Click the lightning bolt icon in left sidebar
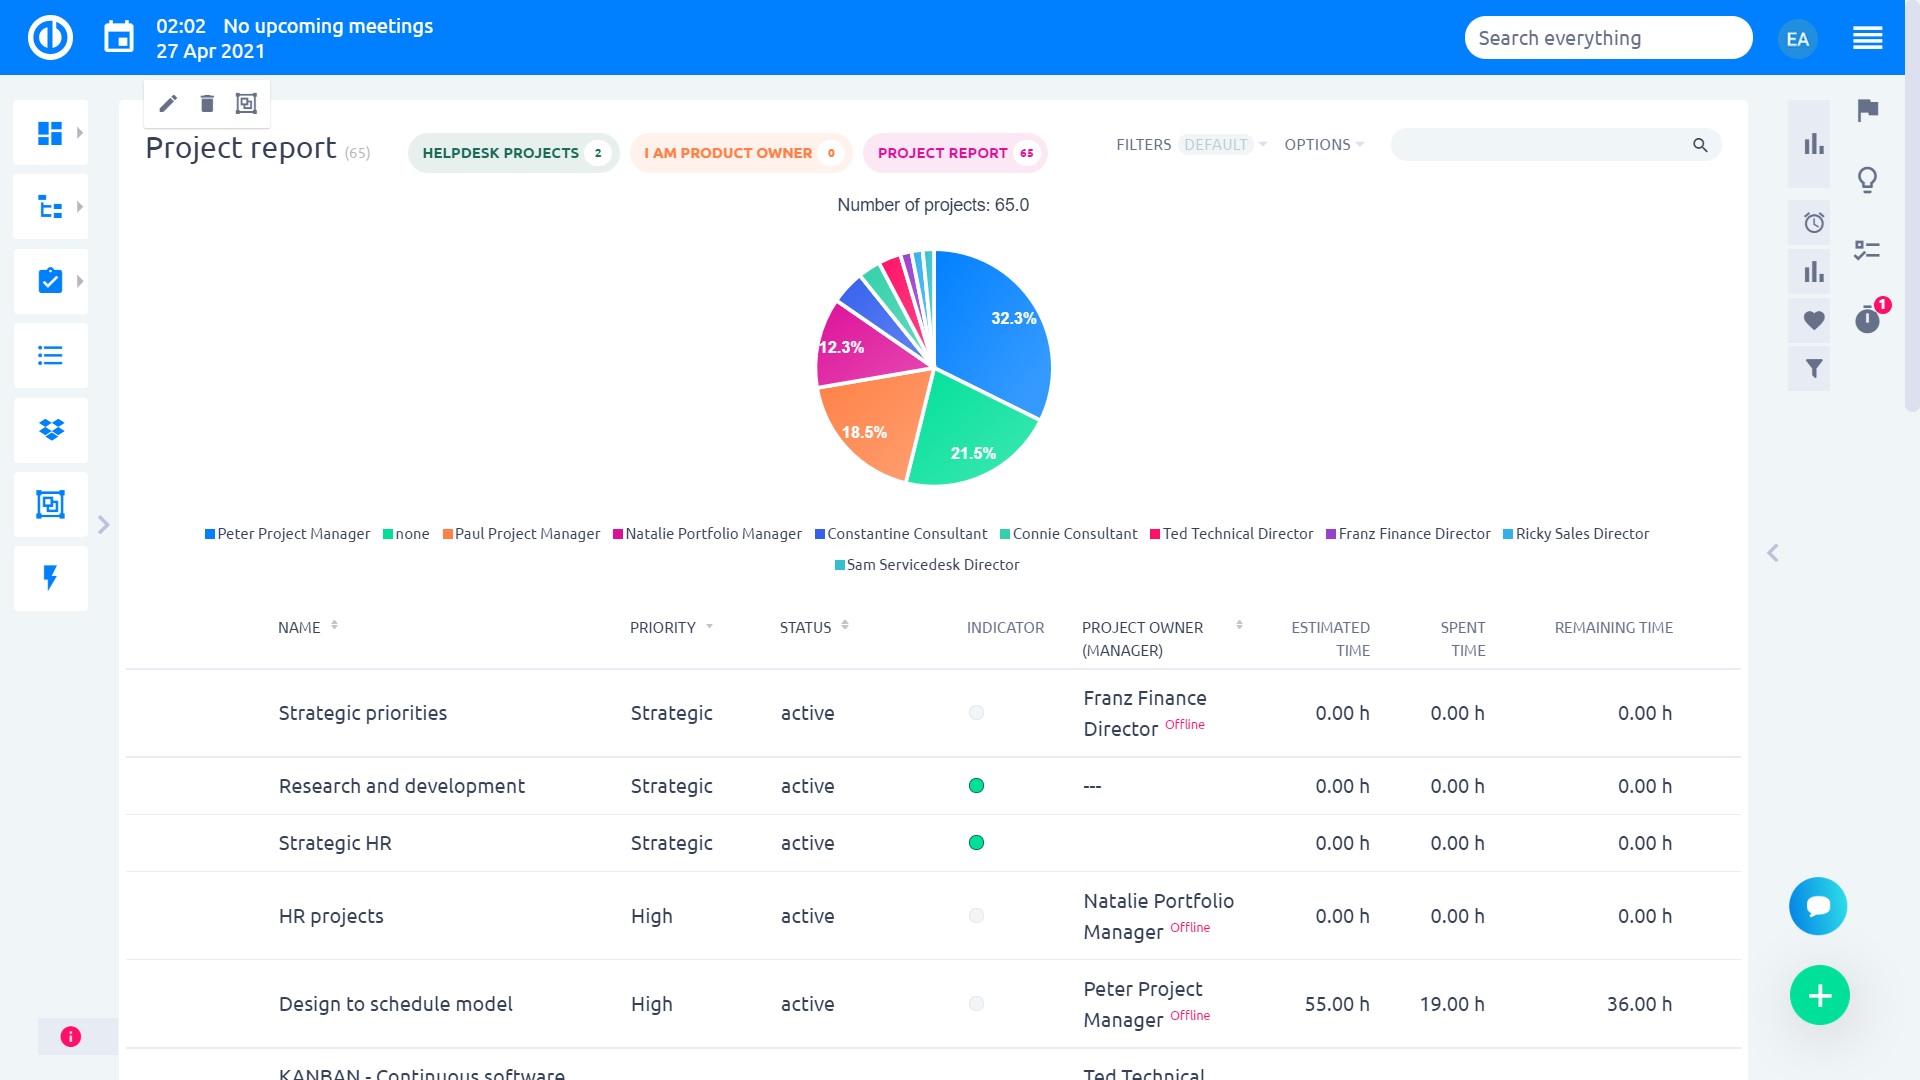The height and width of the screenshot is (1080, 1920). pyautogui.click(x=50, y=578)
